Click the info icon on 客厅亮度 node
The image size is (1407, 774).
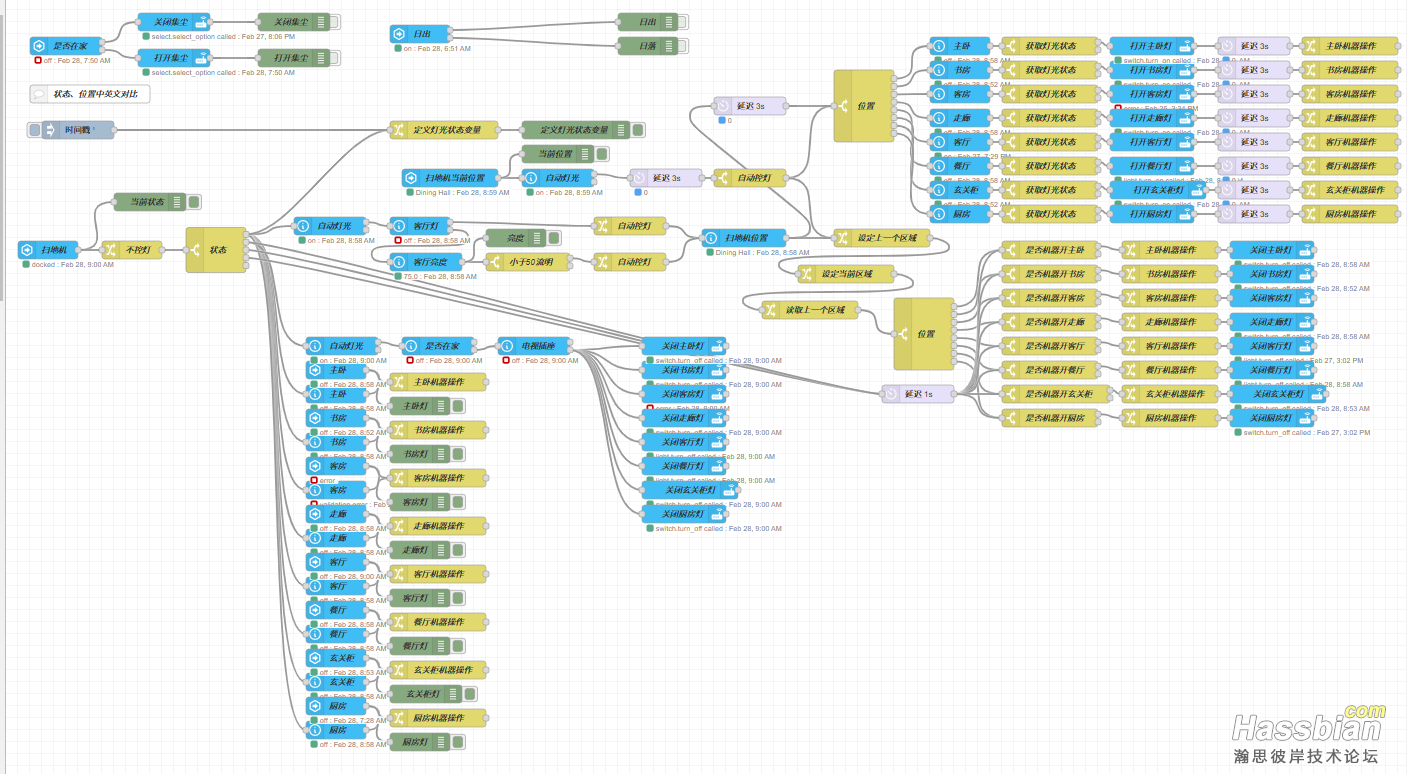(398, 262)
